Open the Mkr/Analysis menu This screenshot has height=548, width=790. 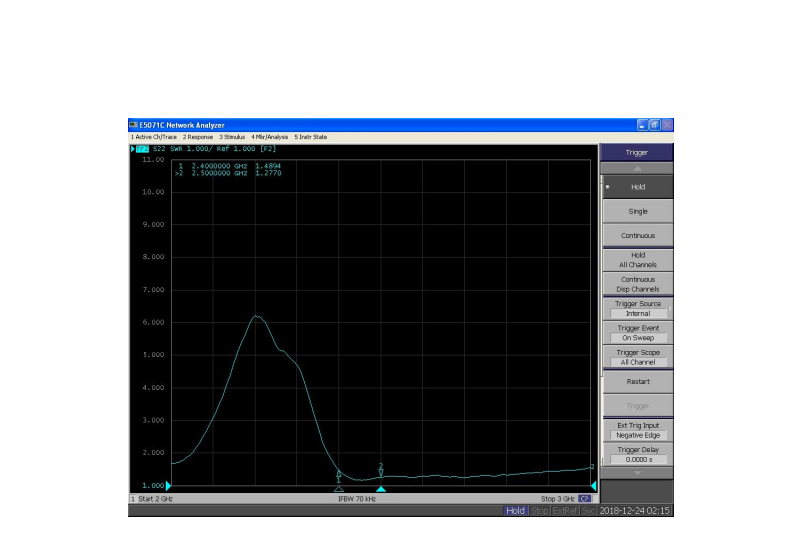pos(270,137)
